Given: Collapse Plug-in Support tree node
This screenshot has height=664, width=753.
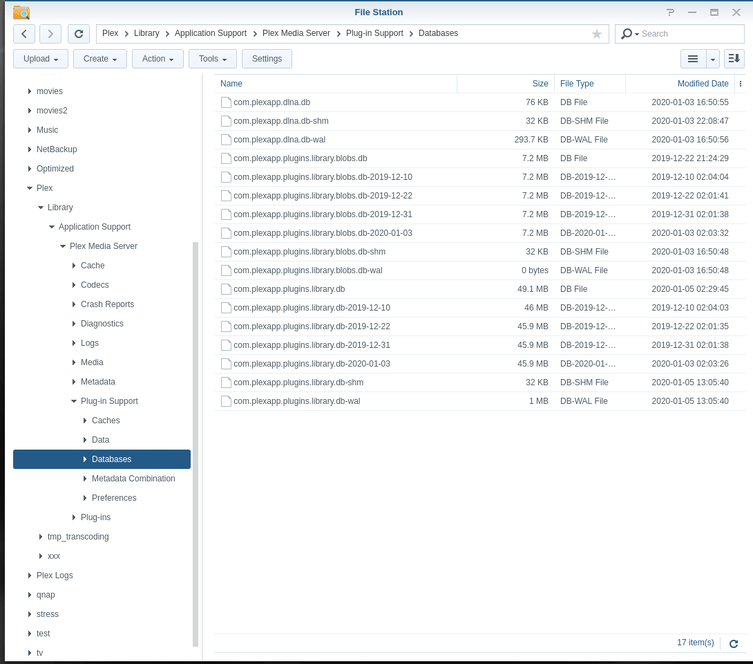Looking at the screenshot, I should [73, 401].
